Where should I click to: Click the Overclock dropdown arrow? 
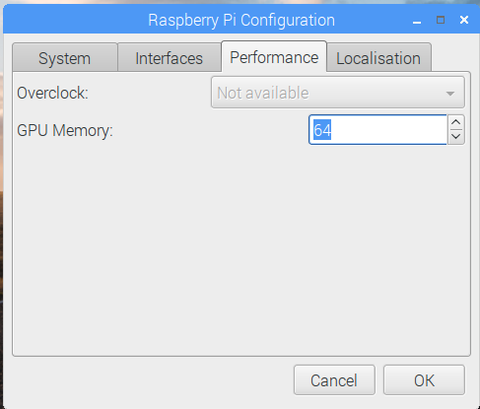click(450, 94)
